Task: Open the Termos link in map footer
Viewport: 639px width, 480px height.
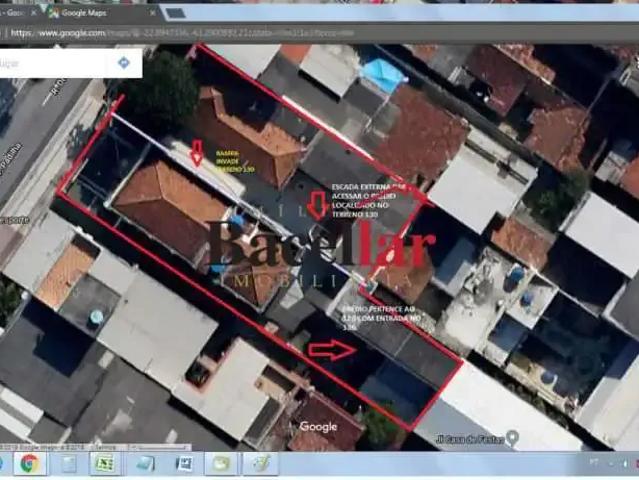Action: pyautogui.click(x=103, y=447)
